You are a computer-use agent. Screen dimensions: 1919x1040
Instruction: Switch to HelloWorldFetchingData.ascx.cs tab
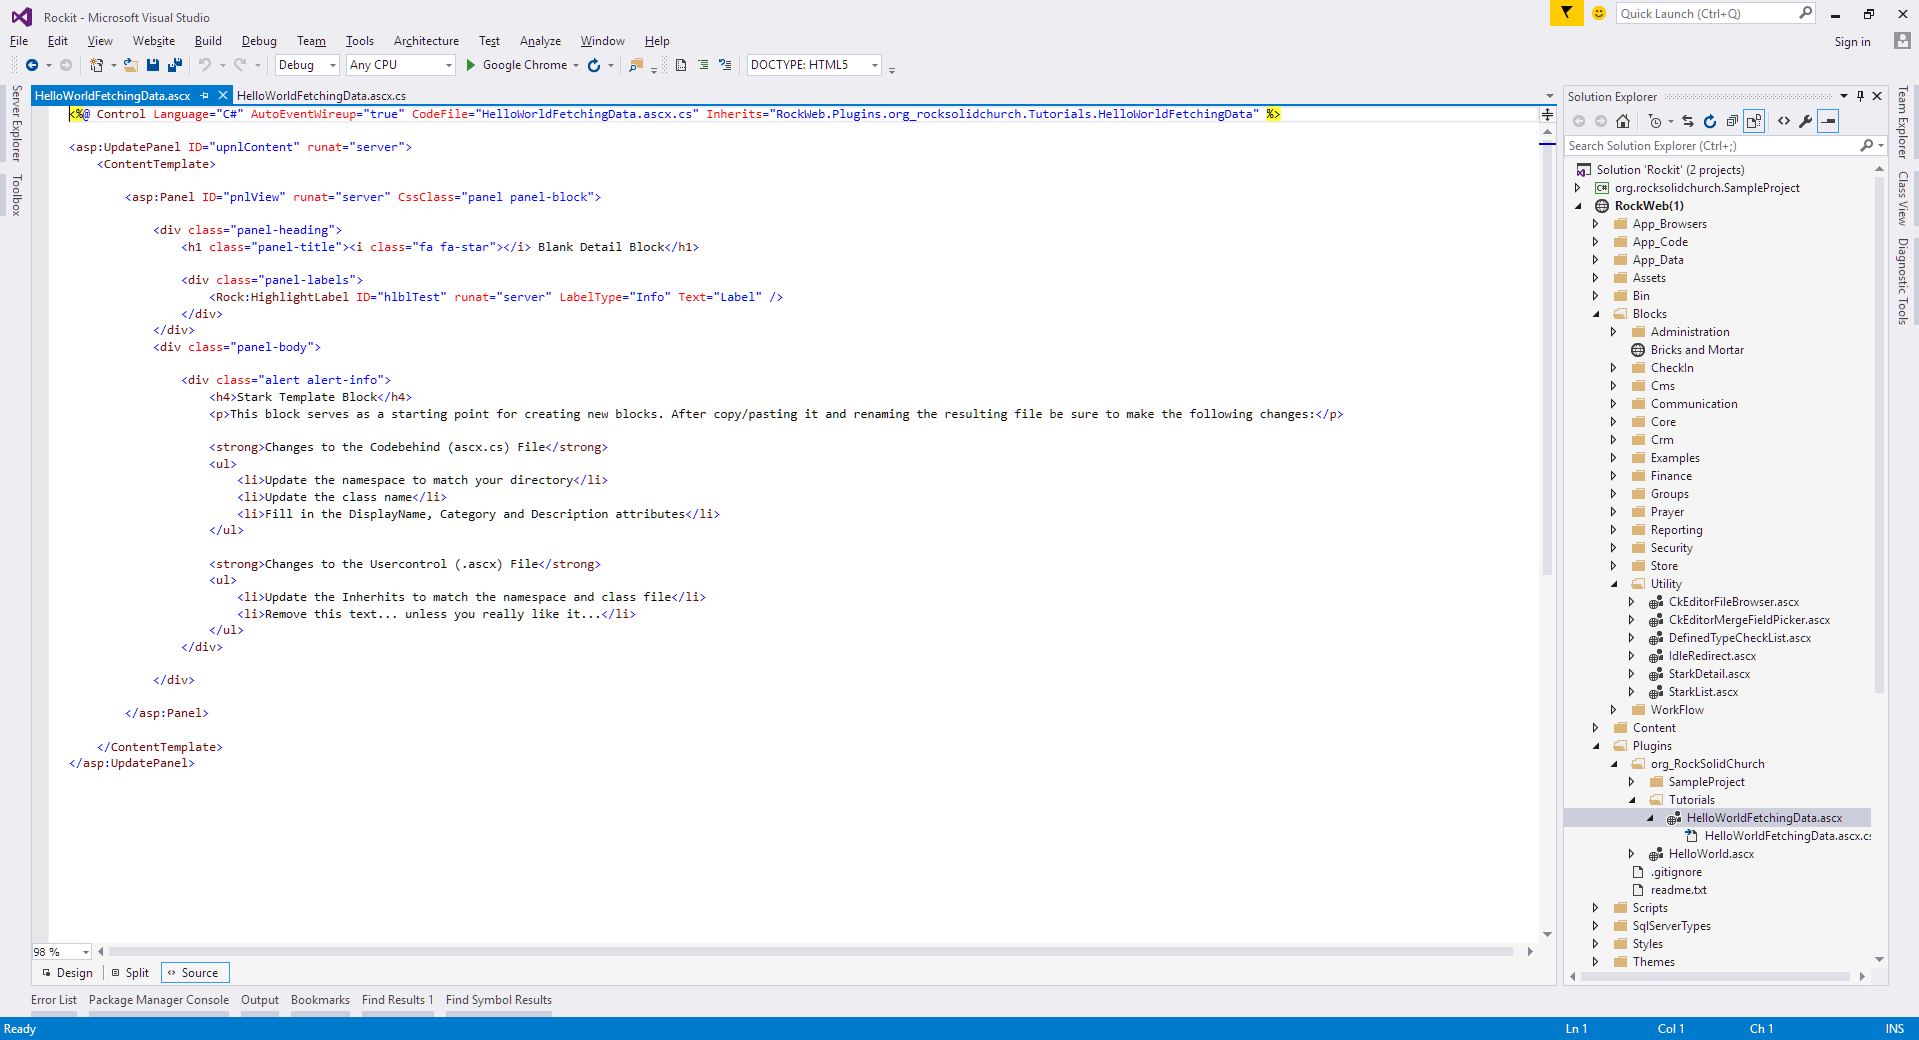[x=321, y=96]
